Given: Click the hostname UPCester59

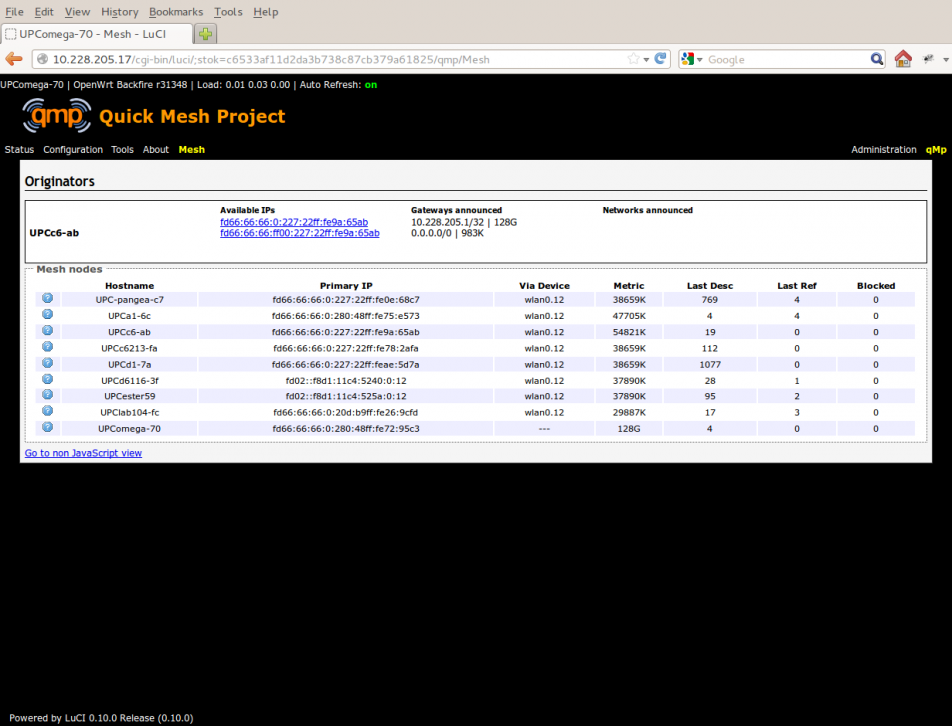Looking at the screenshot, I should click(x=129, y=396).
